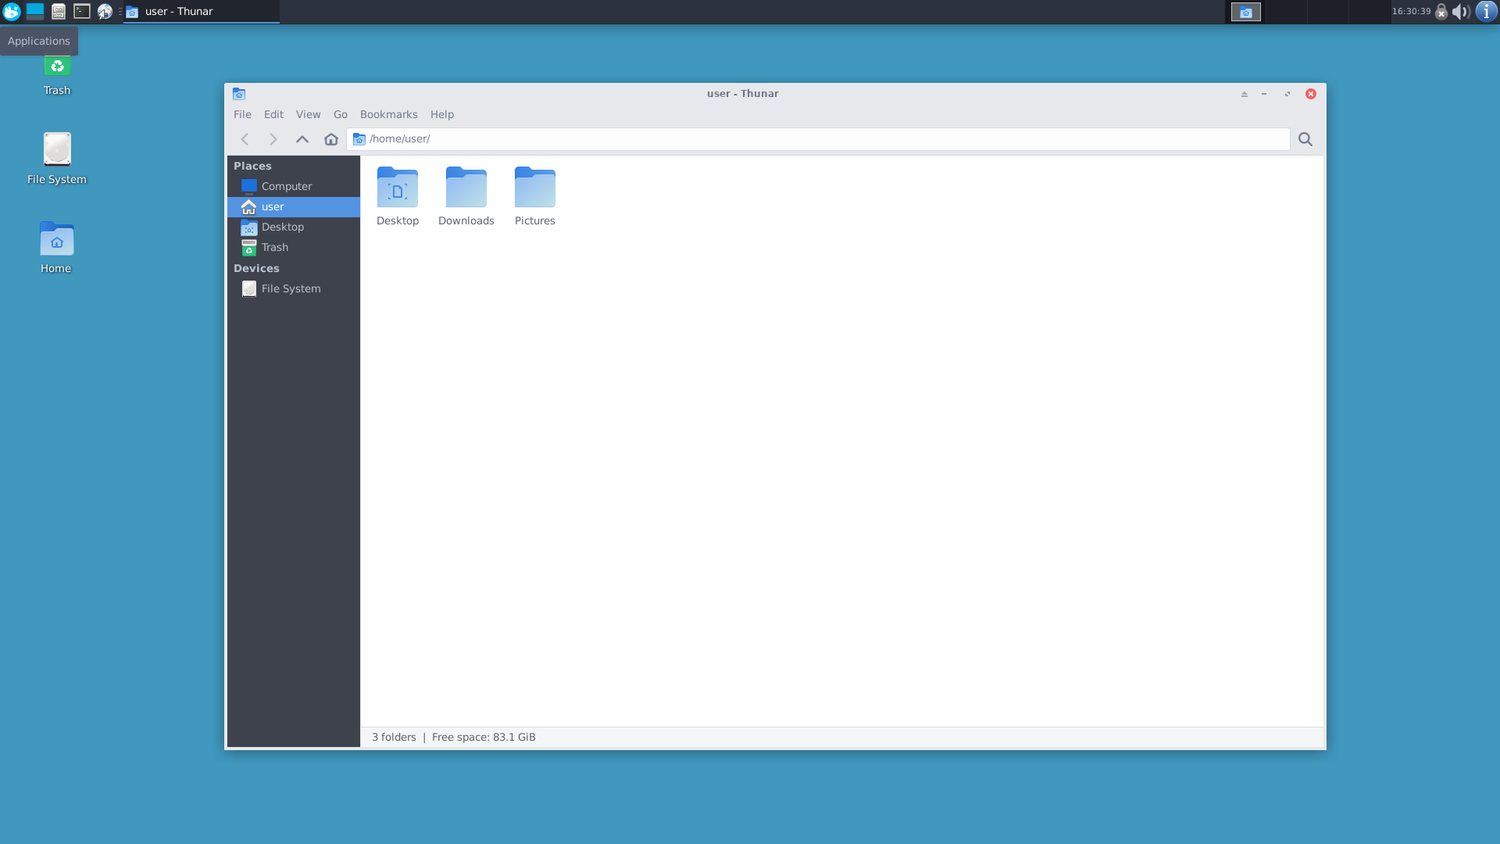This screenshot has width=1500, height=844.
Task: Open parent folder with up arrow
Action: 302,139
